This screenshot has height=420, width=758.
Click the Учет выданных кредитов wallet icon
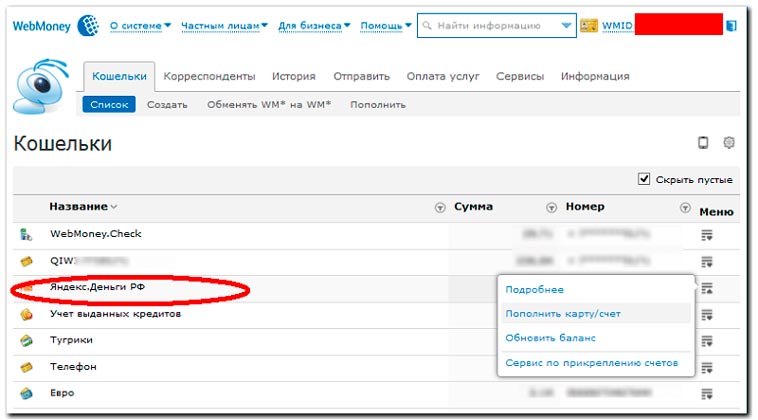coord(27,315)
